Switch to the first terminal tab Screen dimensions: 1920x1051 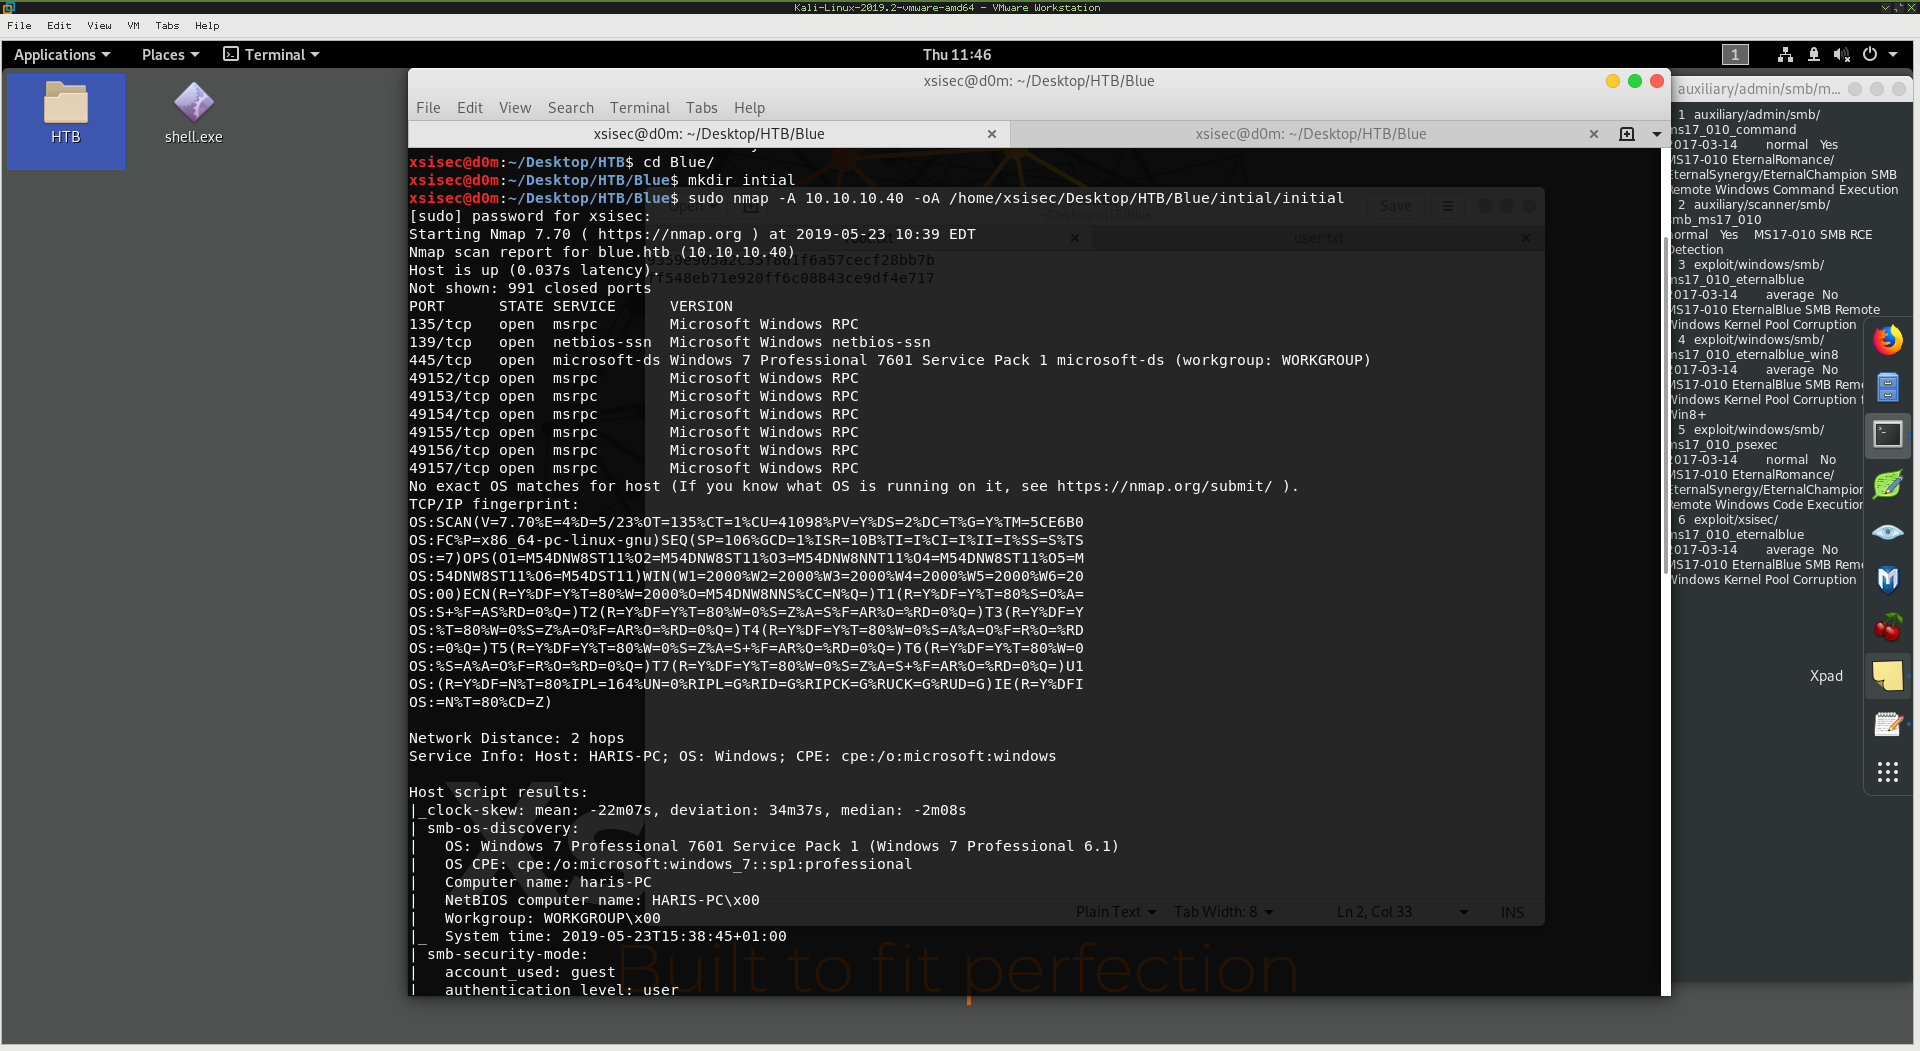pyautogui.click(x=709, y=134)
